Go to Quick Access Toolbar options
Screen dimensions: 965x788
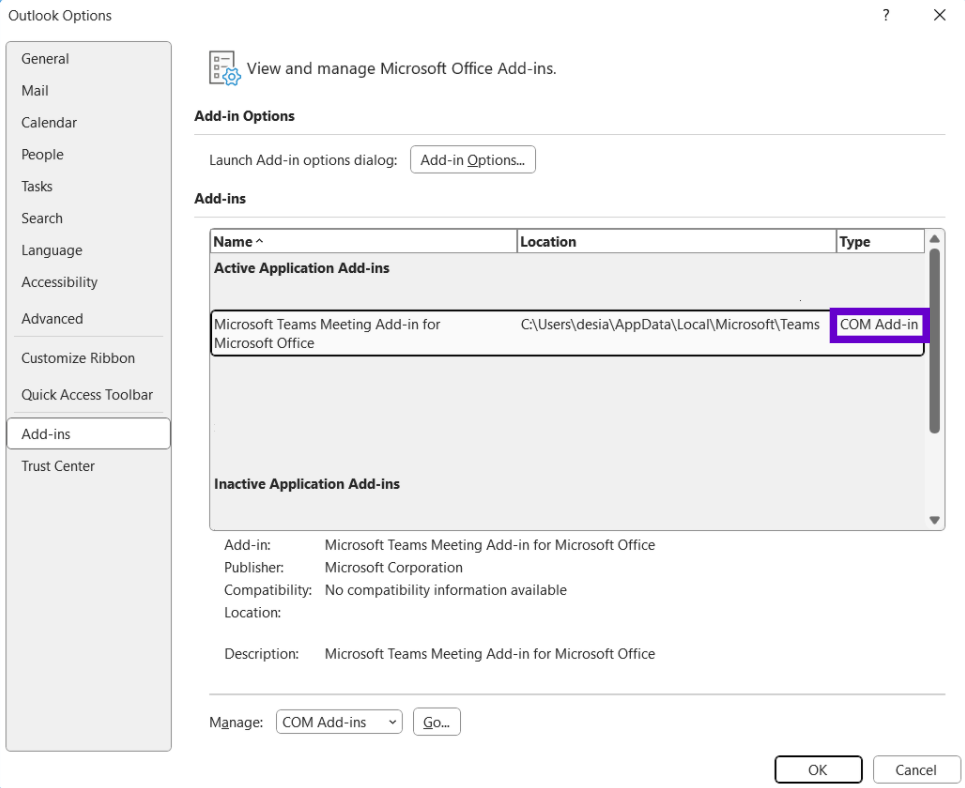[87, 395]
